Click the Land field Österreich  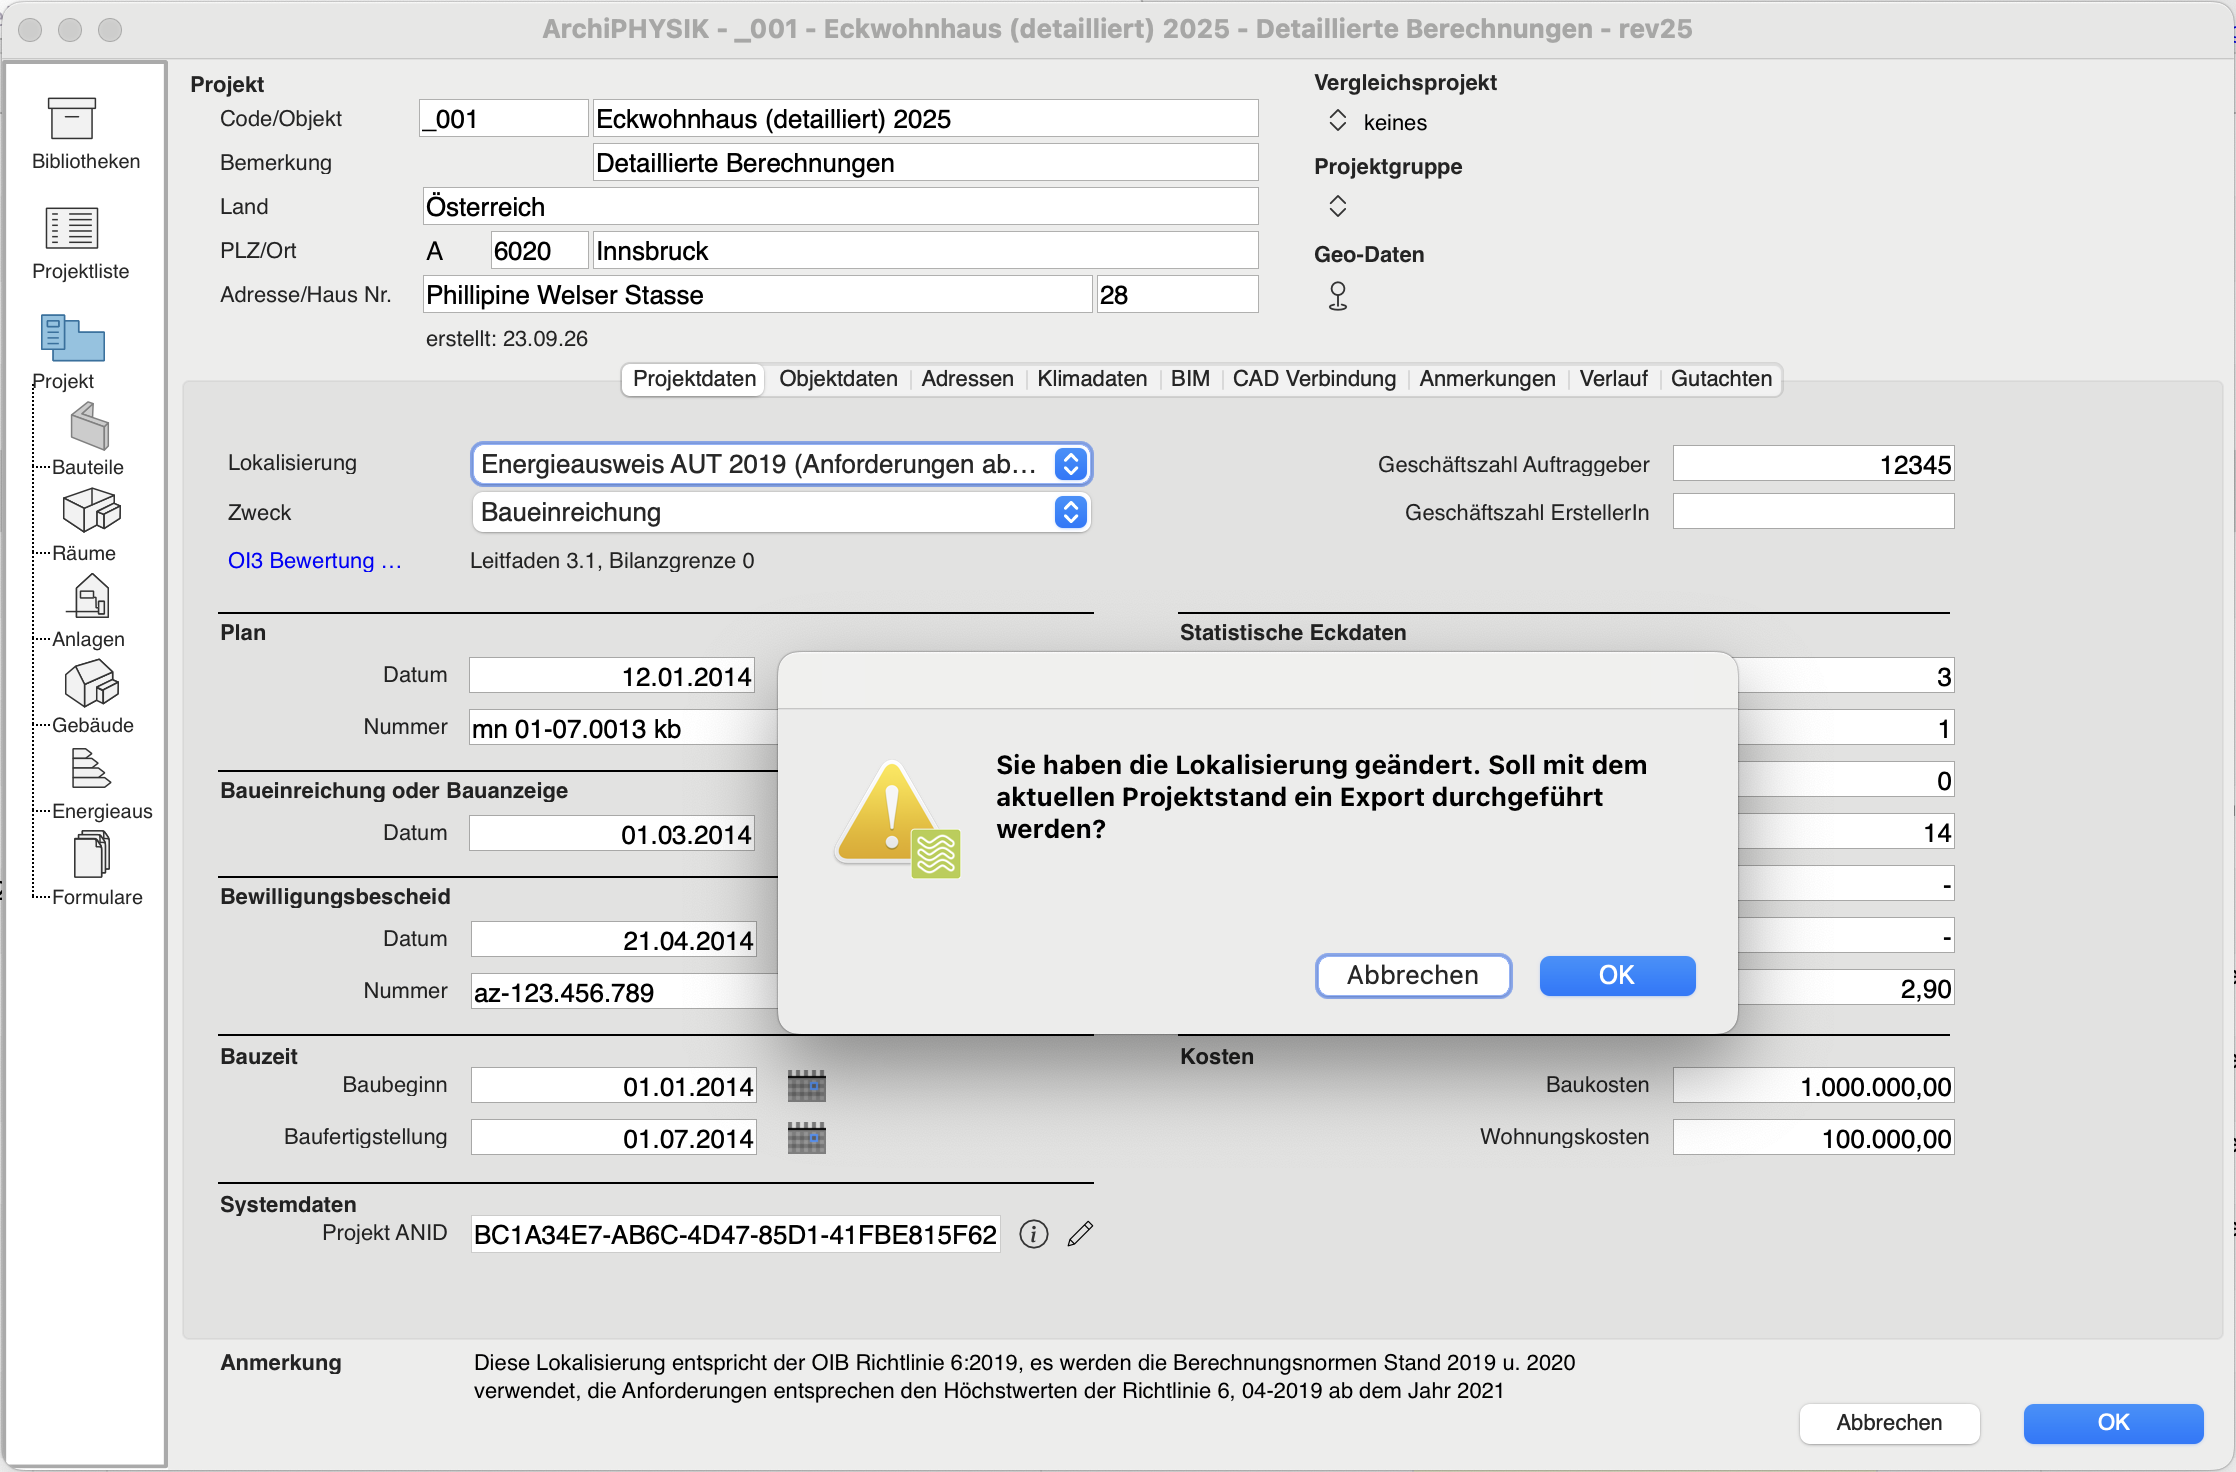pos(840,207)
